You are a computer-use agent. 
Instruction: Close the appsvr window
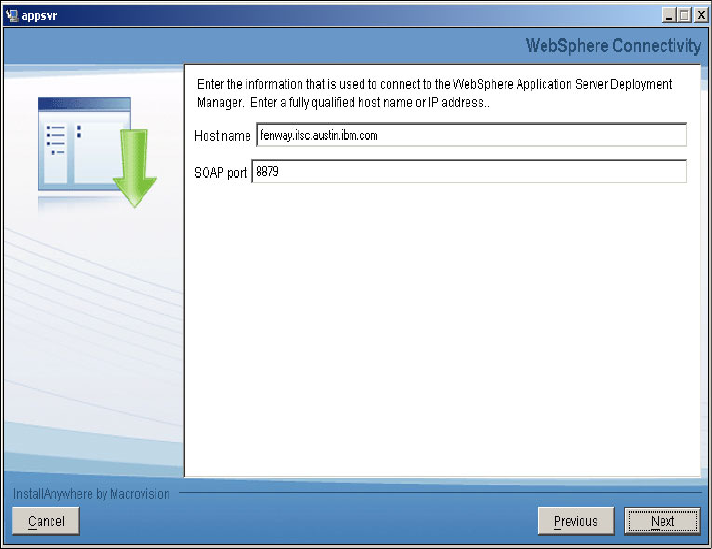(x=700, y=15)
